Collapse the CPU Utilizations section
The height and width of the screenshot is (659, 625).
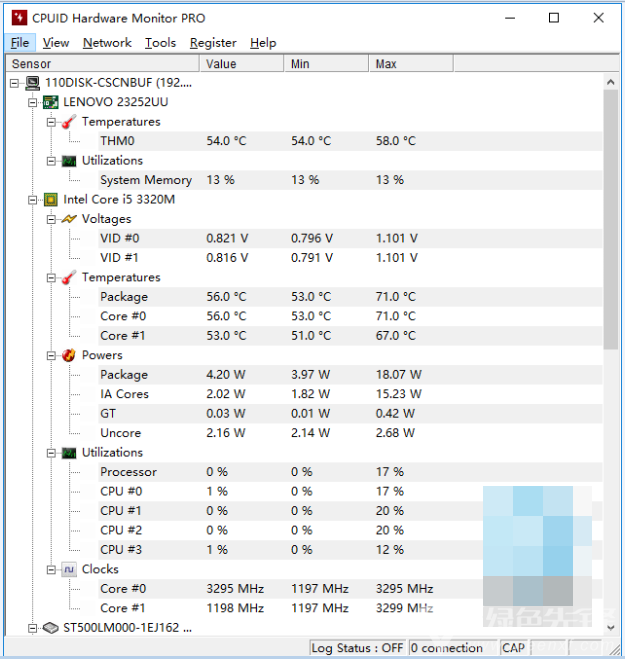pos(51,452)
